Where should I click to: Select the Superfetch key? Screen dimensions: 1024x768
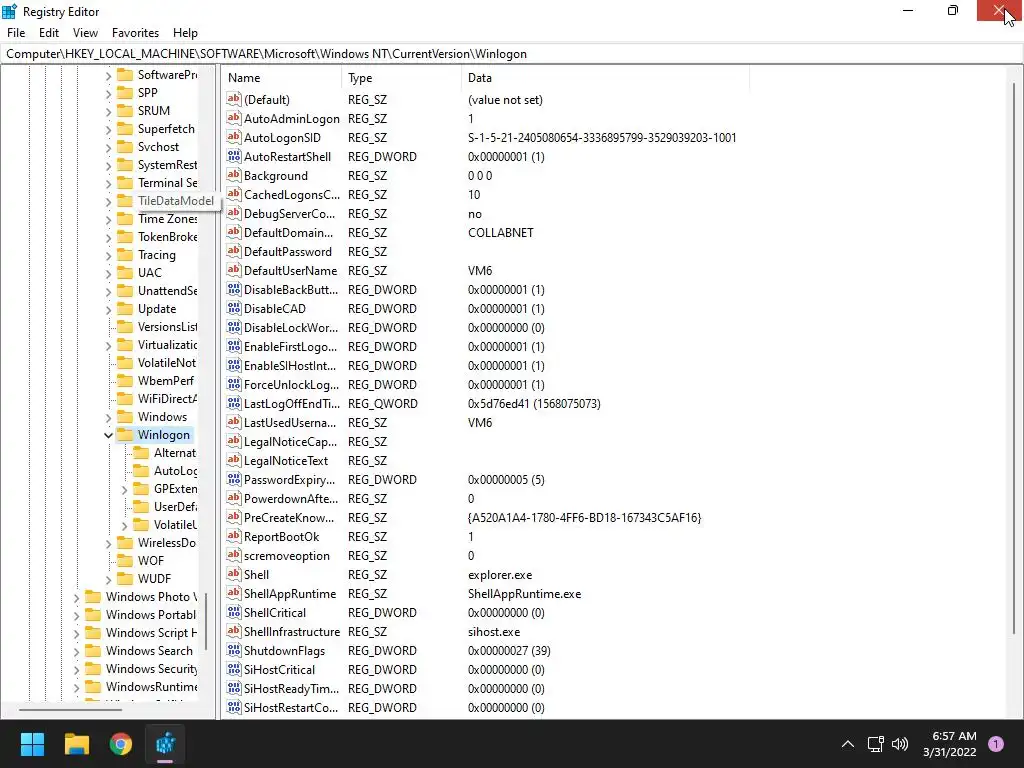[166, 129]
